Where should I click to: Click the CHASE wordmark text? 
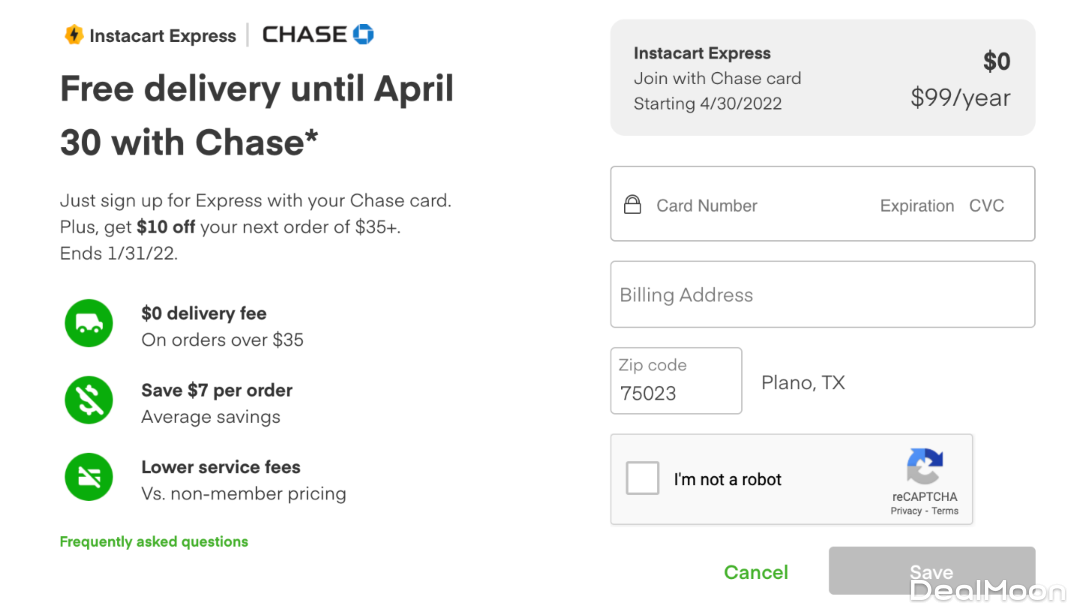[305, 35]
